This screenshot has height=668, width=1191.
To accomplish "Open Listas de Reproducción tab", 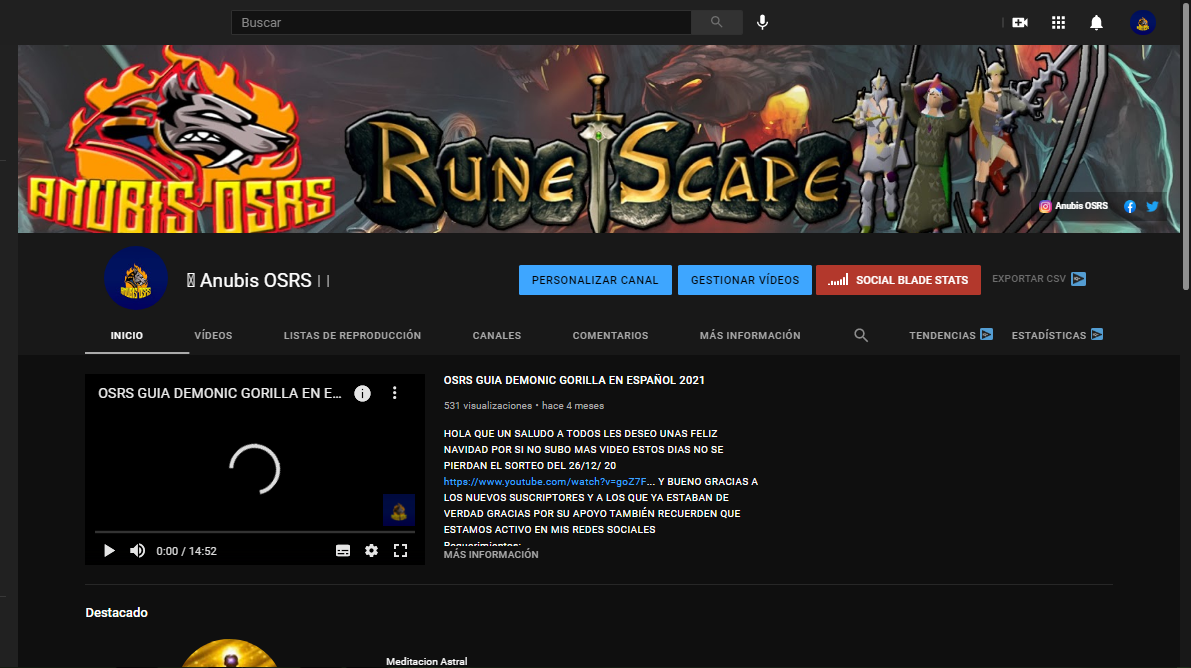I will point(352,335).
